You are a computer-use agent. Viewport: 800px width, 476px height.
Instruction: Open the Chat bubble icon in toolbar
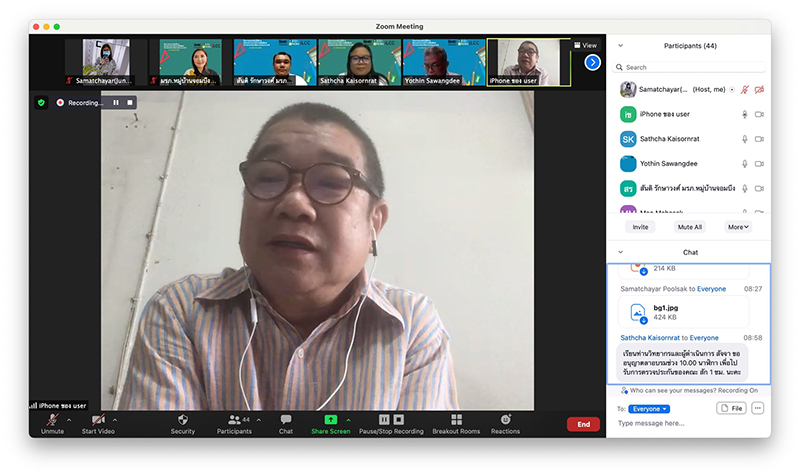(x=286, y=419)
